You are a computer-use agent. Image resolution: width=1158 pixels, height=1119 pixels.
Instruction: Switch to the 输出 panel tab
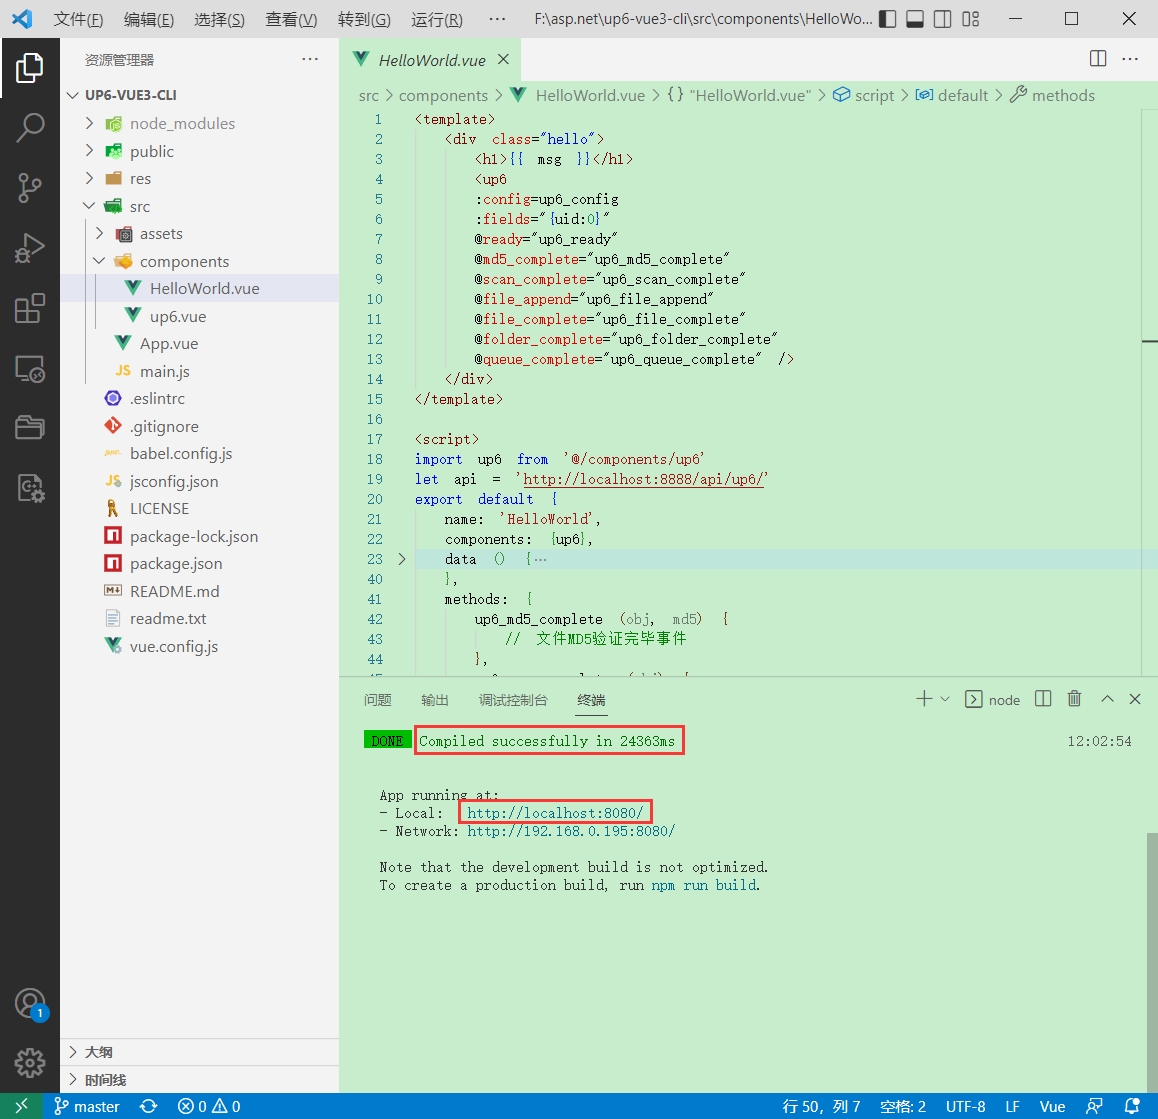click(x=435, y=700)
